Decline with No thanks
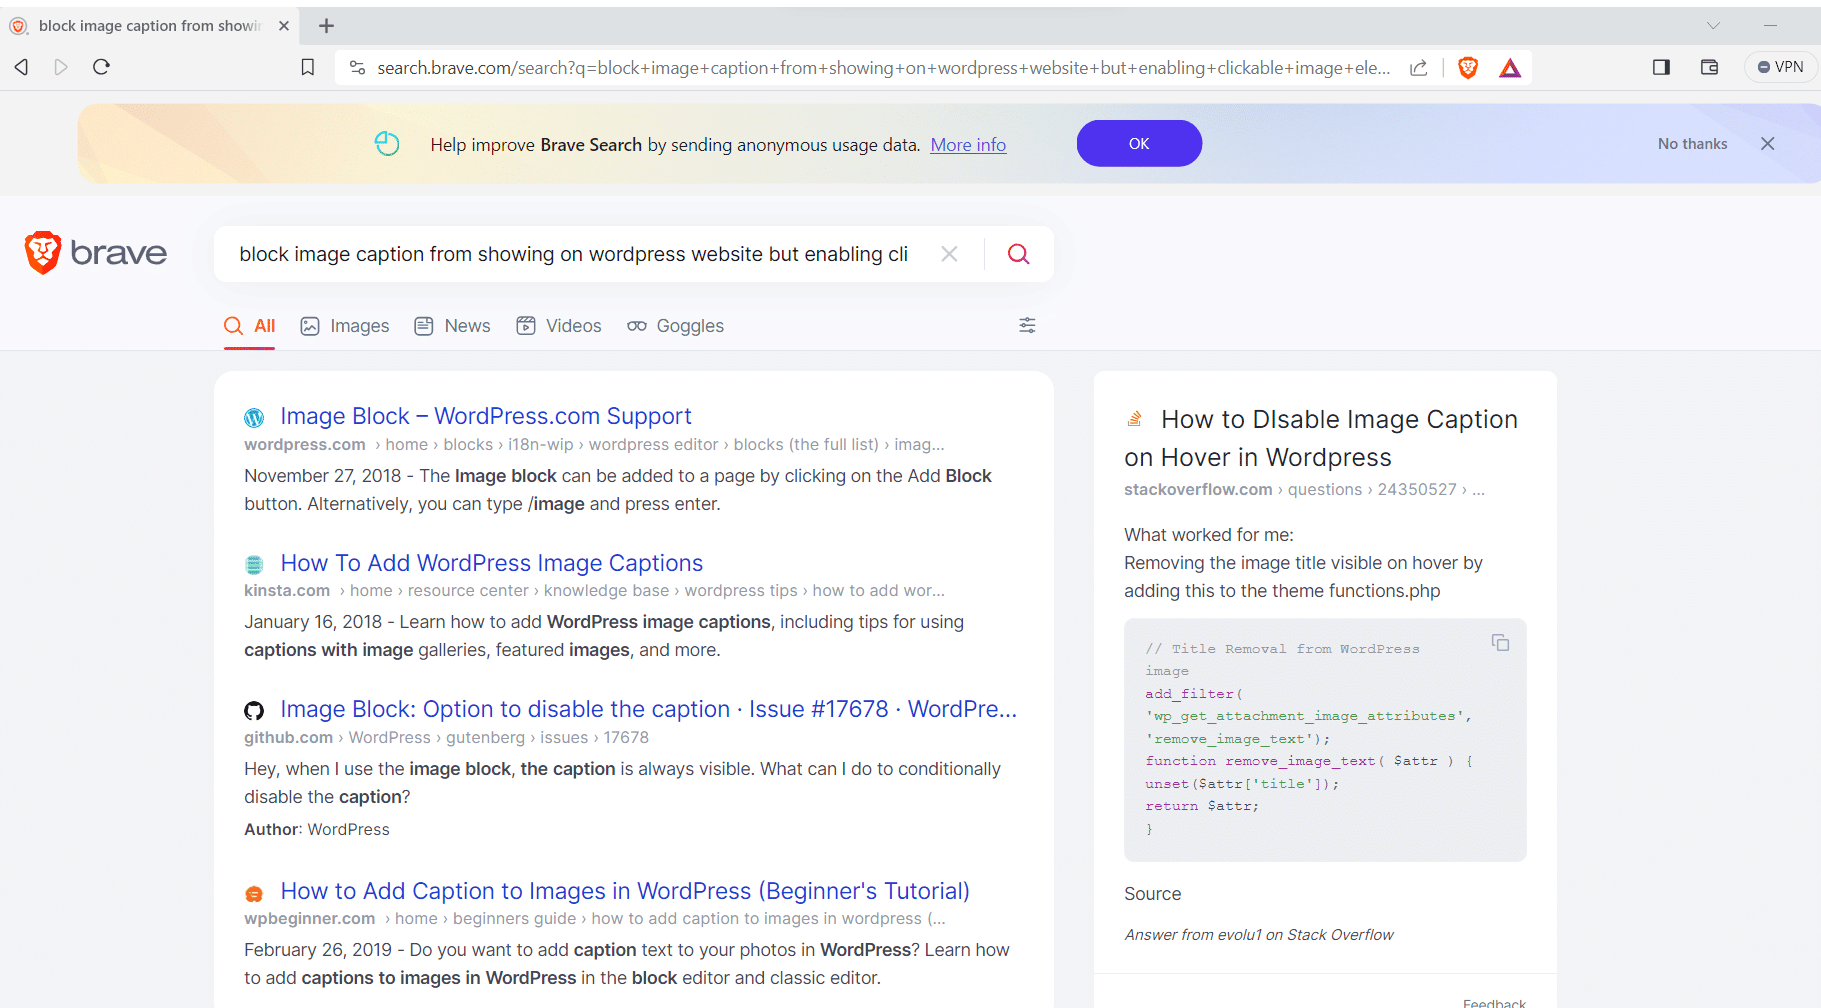This screenshot has width=1821, height=1008. click(x=1692, y=144)
